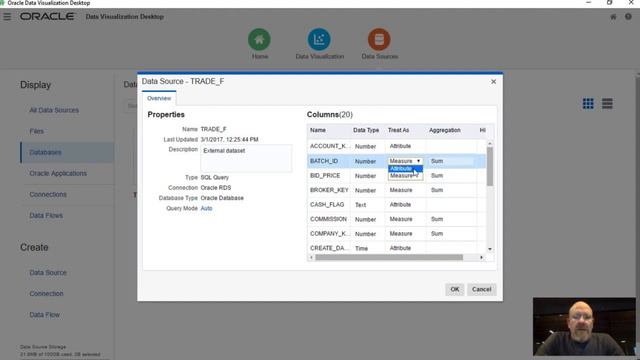The image size is (640, 360).
Task: Click the horizontal scroll right arrow
Action: click(482, 258)
